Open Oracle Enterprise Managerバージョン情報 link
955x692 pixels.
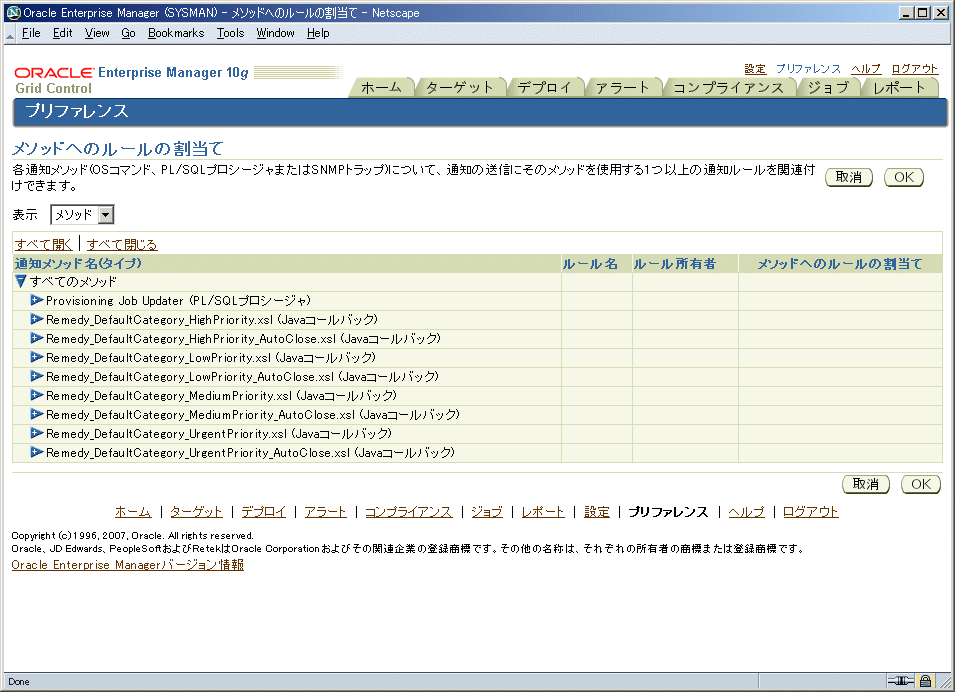coord(127,565)
